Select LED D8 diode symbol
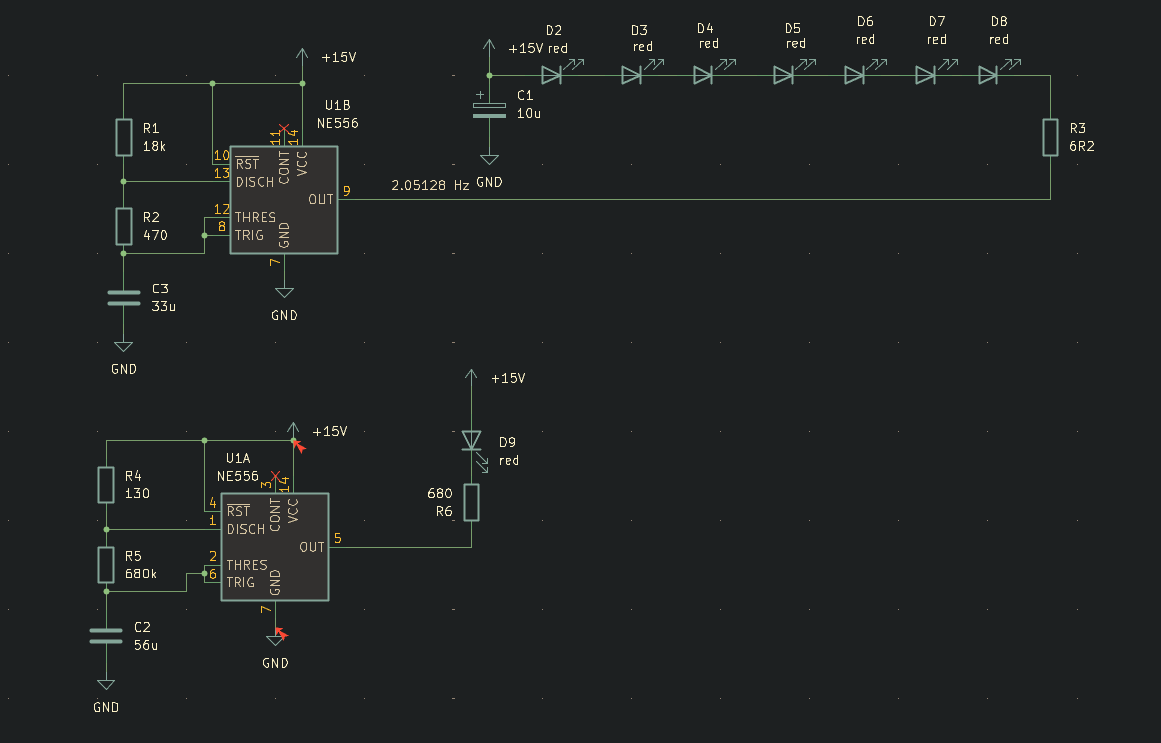 (x=987, y=75)
